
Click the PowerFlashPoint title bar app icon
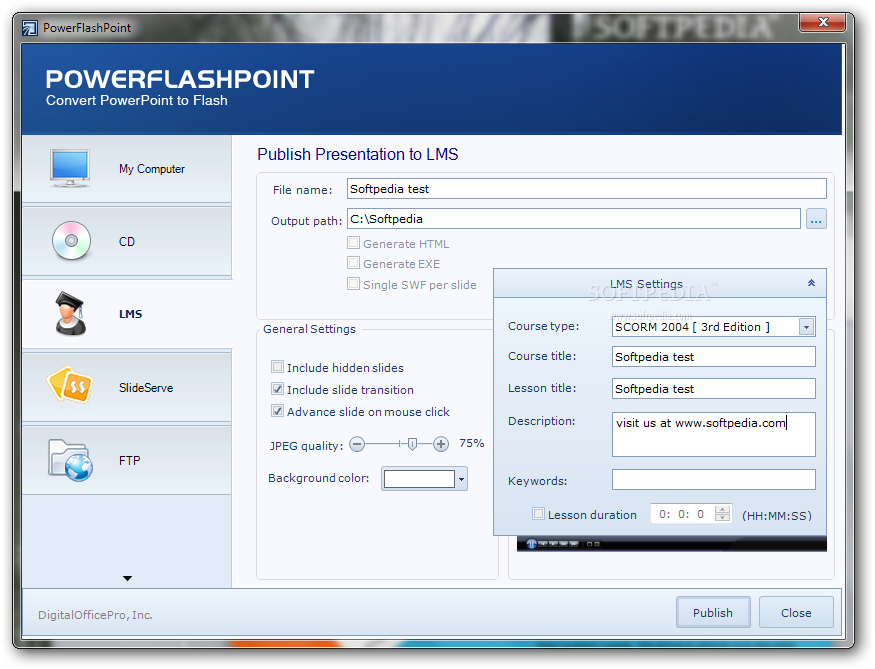coord(30,27)
